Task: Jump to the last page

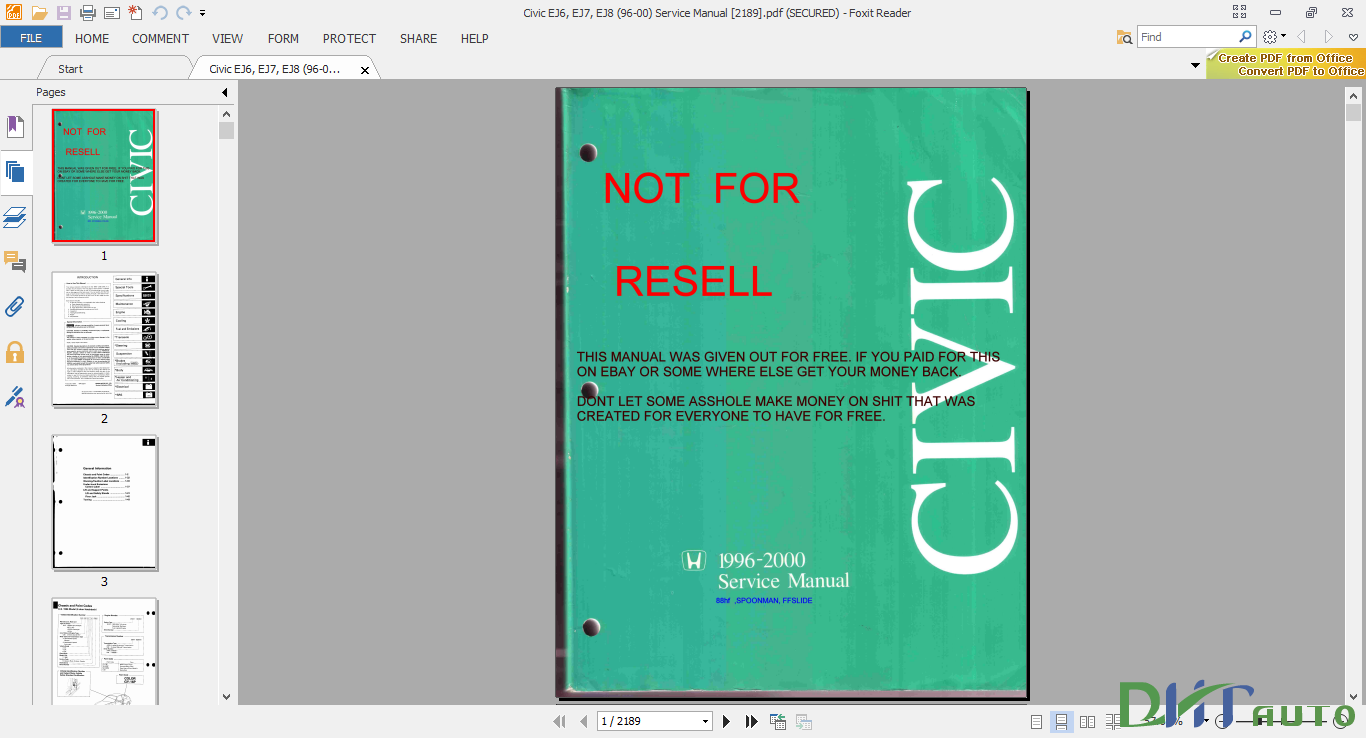Action: coord(752,721)
